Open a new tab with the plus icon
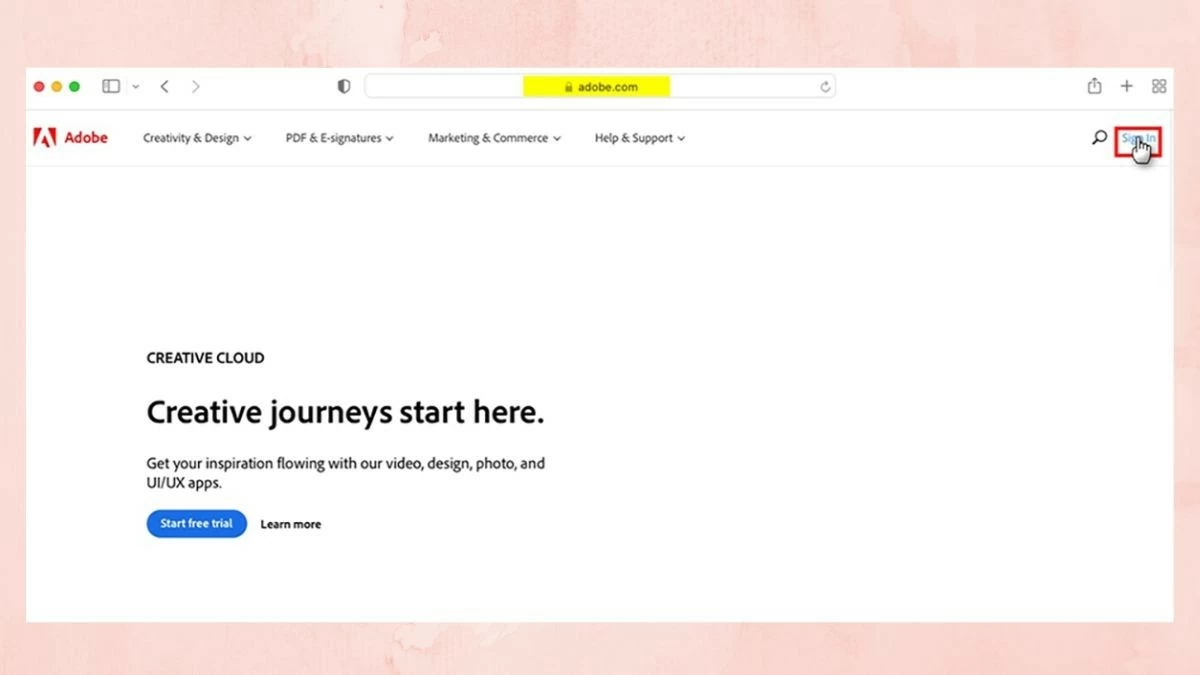Viewport: 1200px width, 675px height. [x=1126, y=87]
